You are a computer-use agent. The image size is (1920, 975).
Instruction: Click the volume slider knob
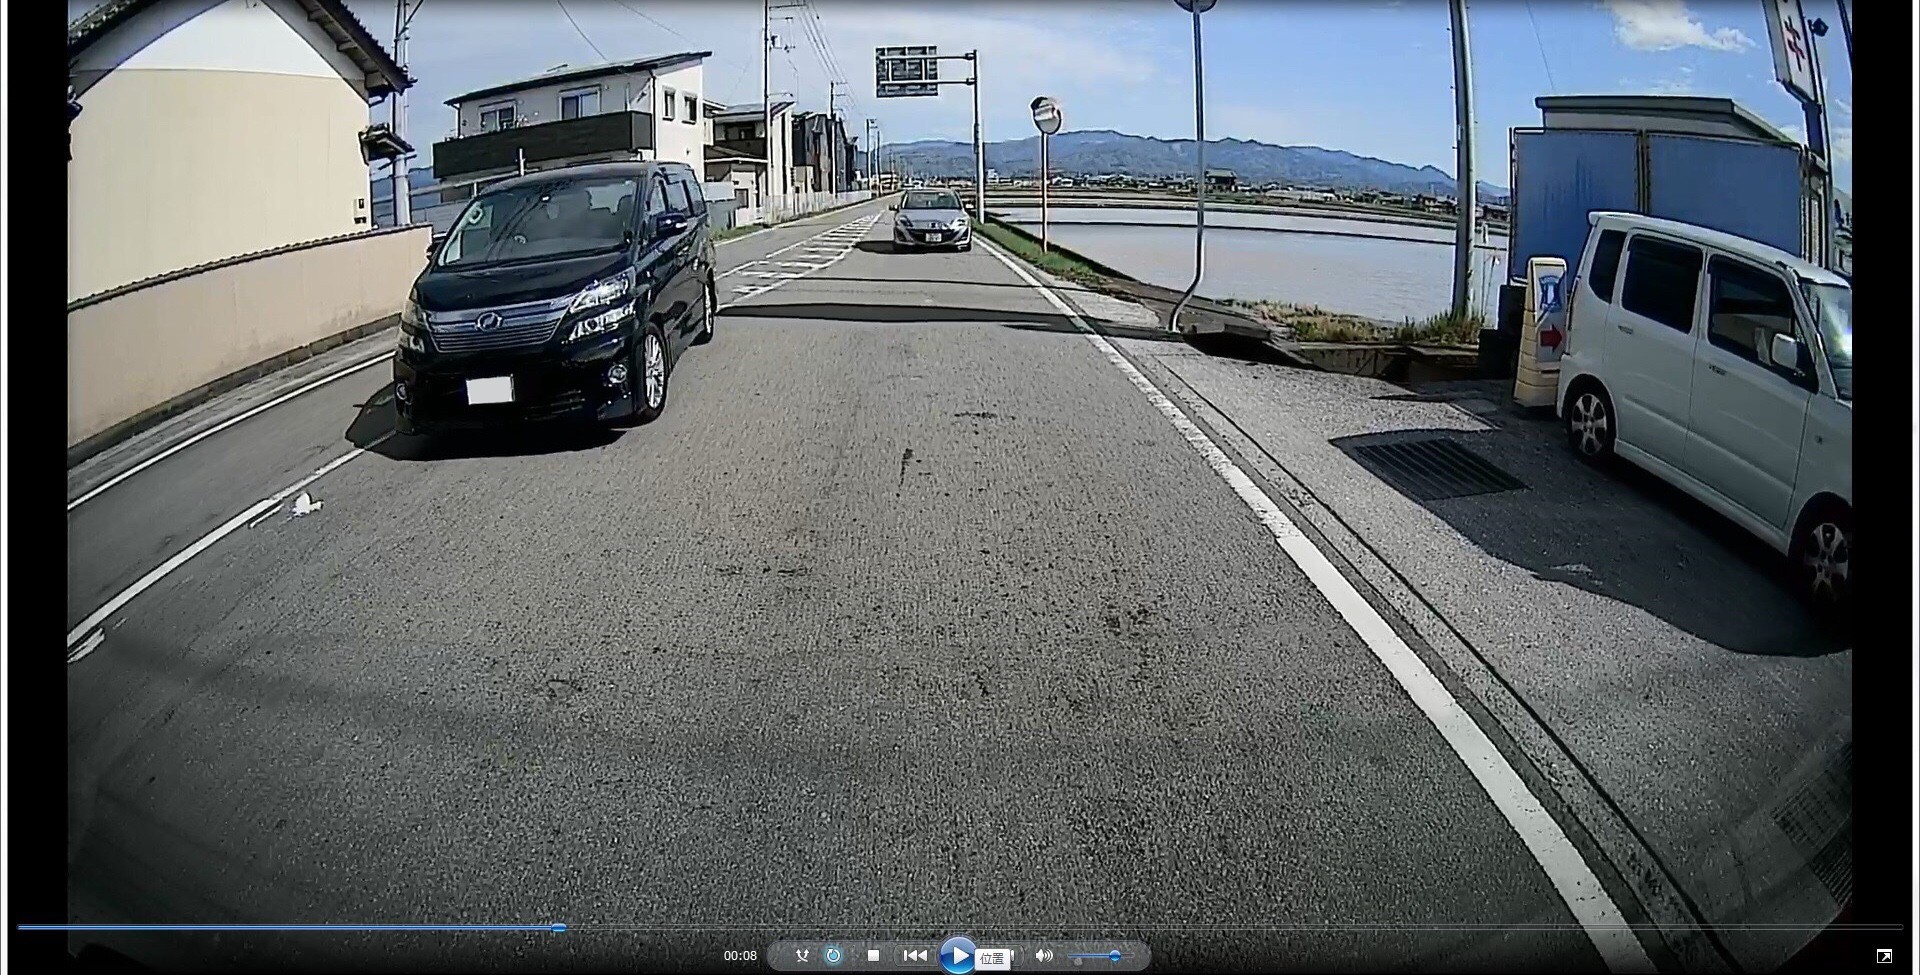(1114, 956)
